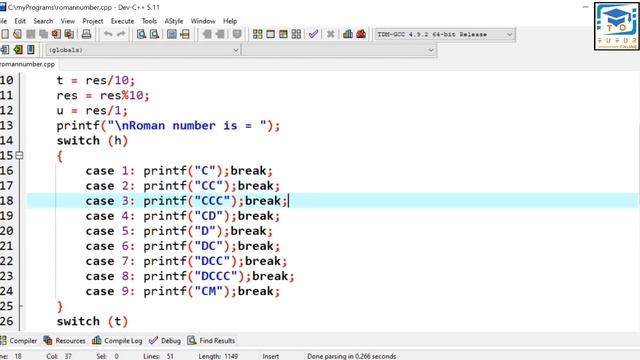Delete profiling information red icon
Image resolution: width=640 pixels, height=360 pixels.
click(x=361, y=34)
